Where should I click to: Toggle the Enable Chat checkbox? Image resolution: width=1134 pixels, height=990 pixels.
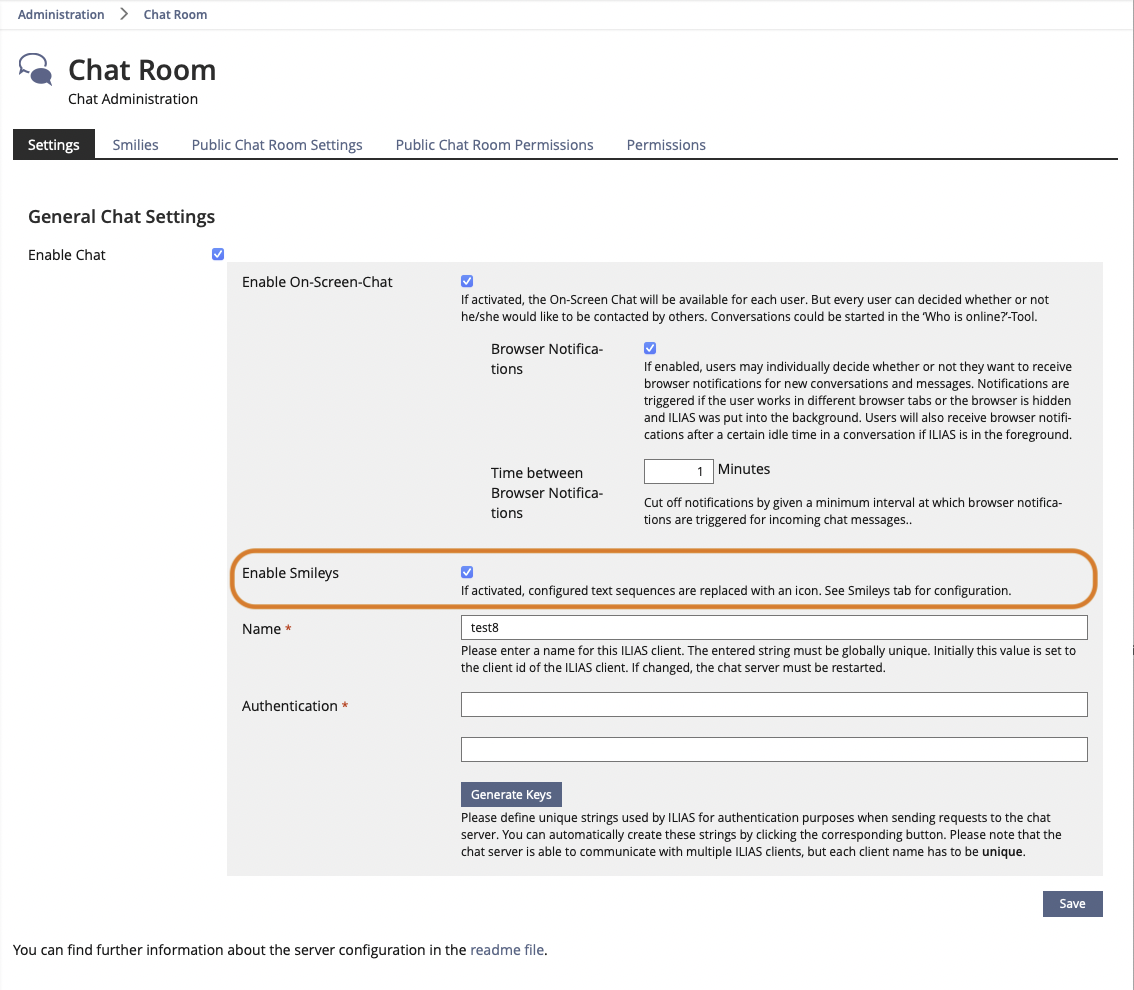(218, 254)
